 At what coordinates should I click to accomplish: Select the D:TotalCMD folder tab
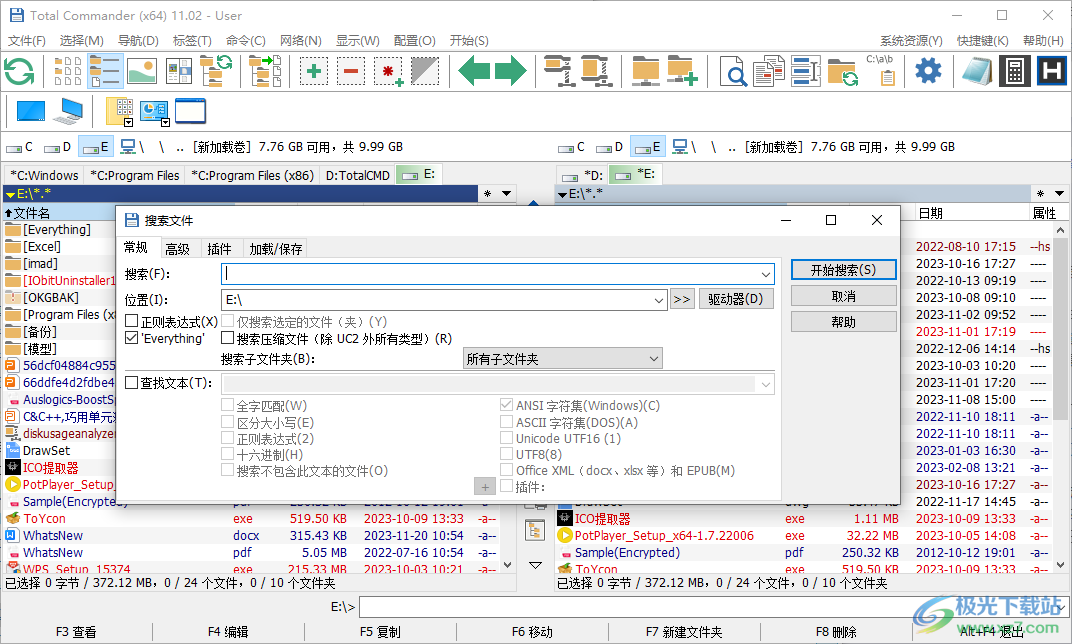358,176
